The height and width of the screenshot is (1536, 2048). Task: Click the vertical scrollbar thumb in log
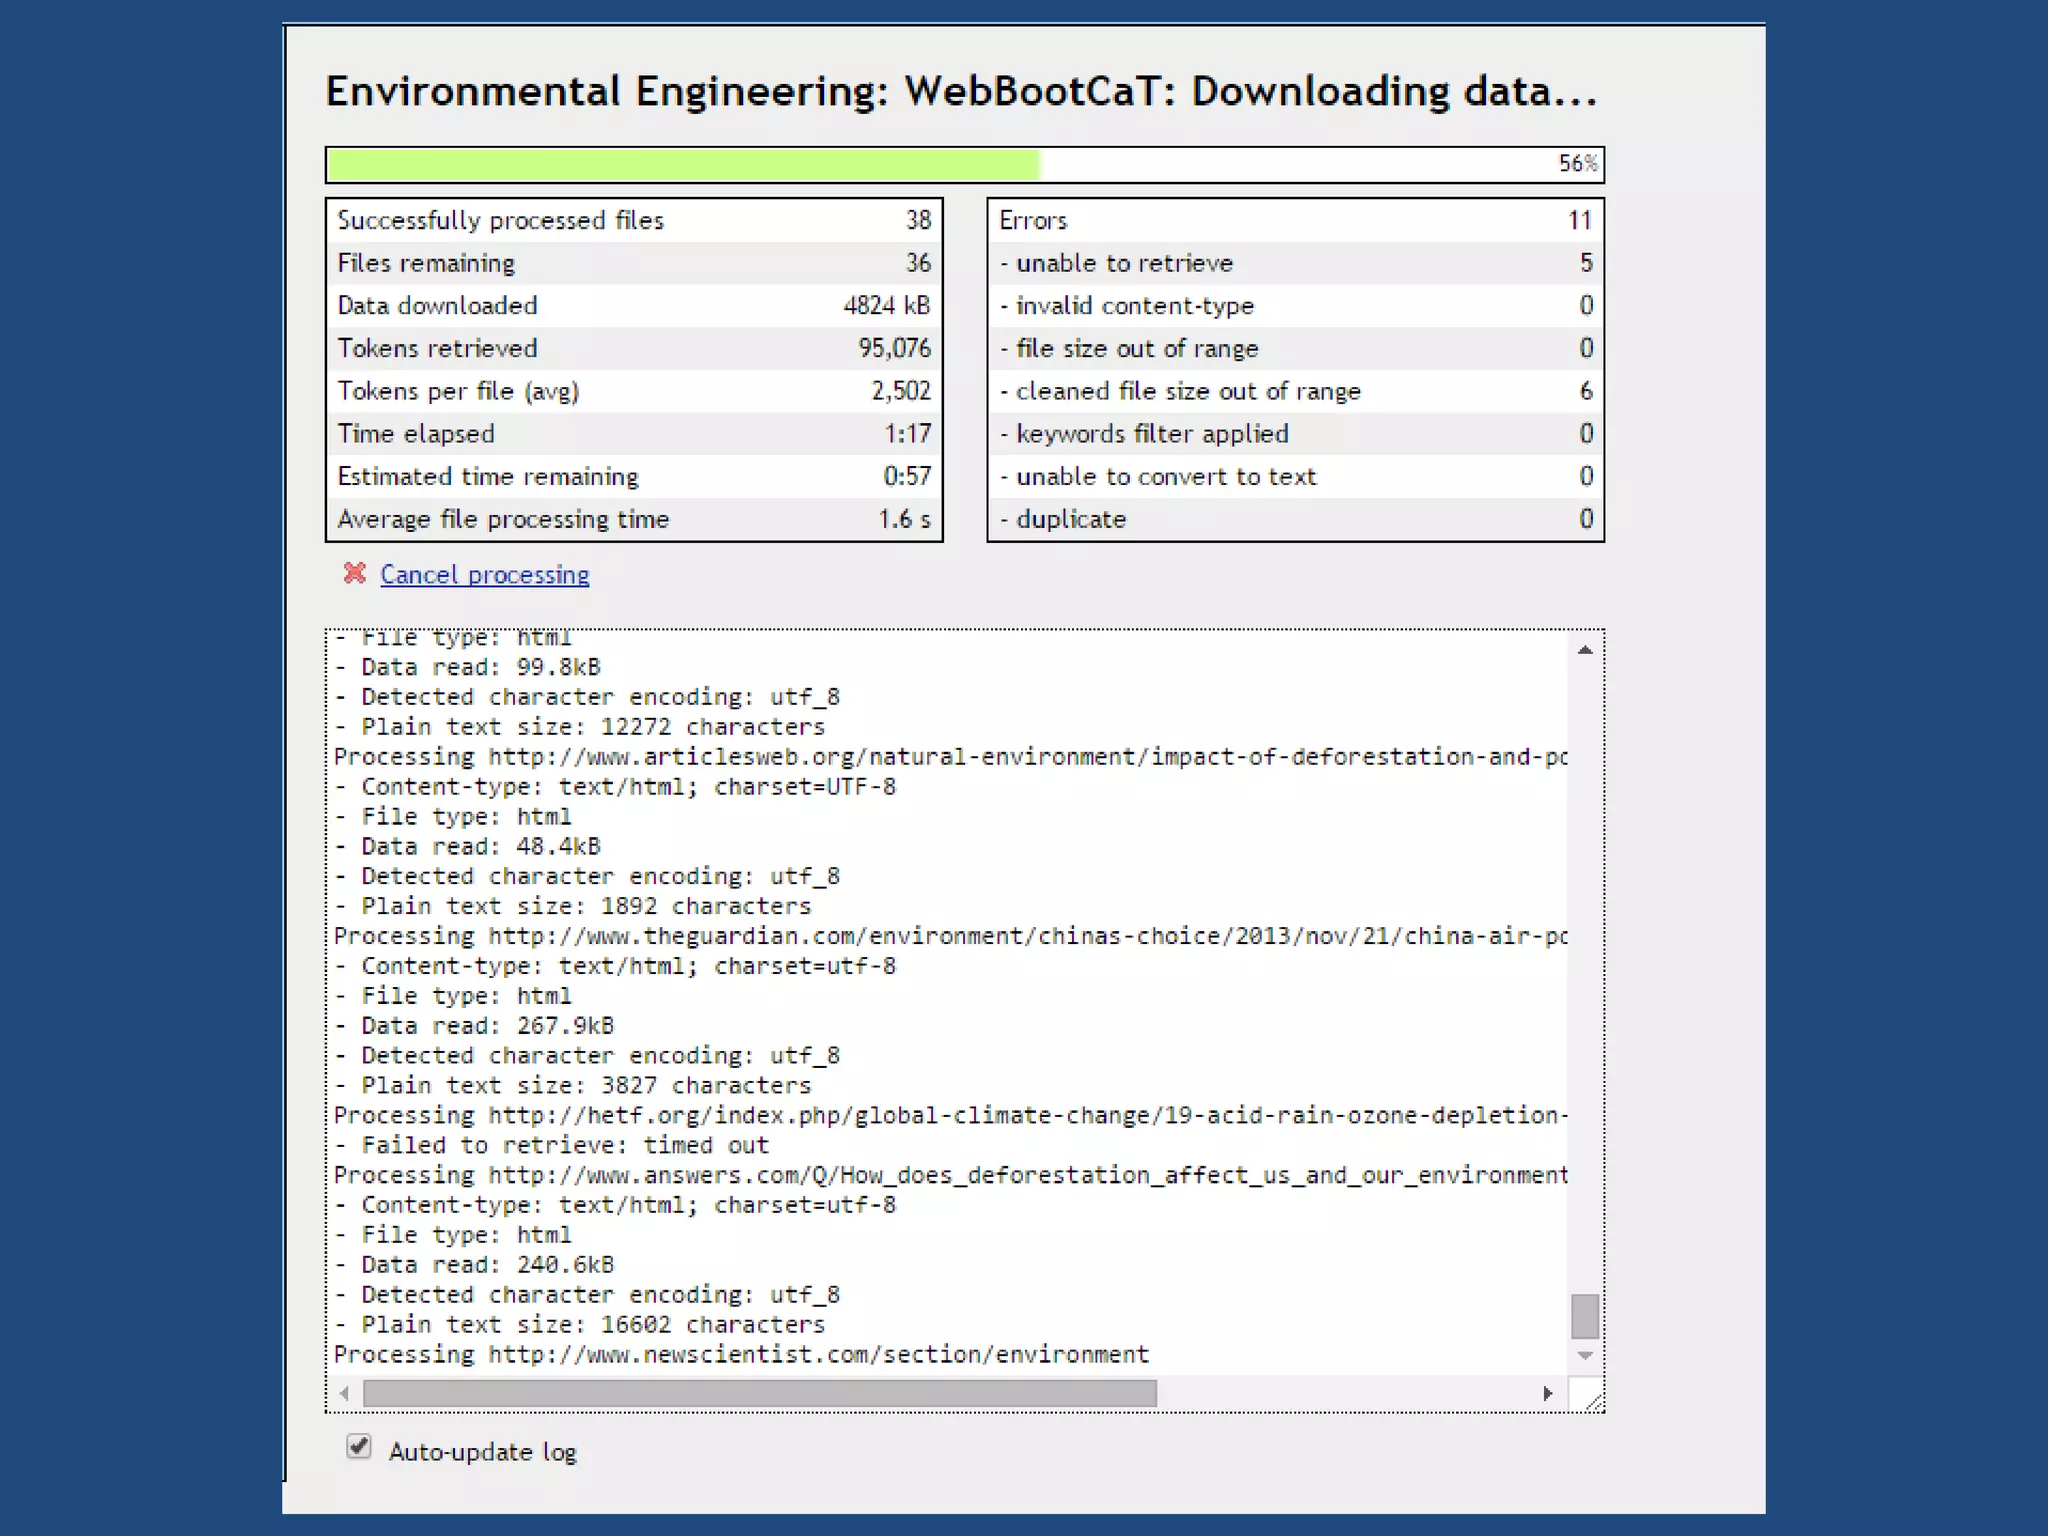[1585, 1315]
